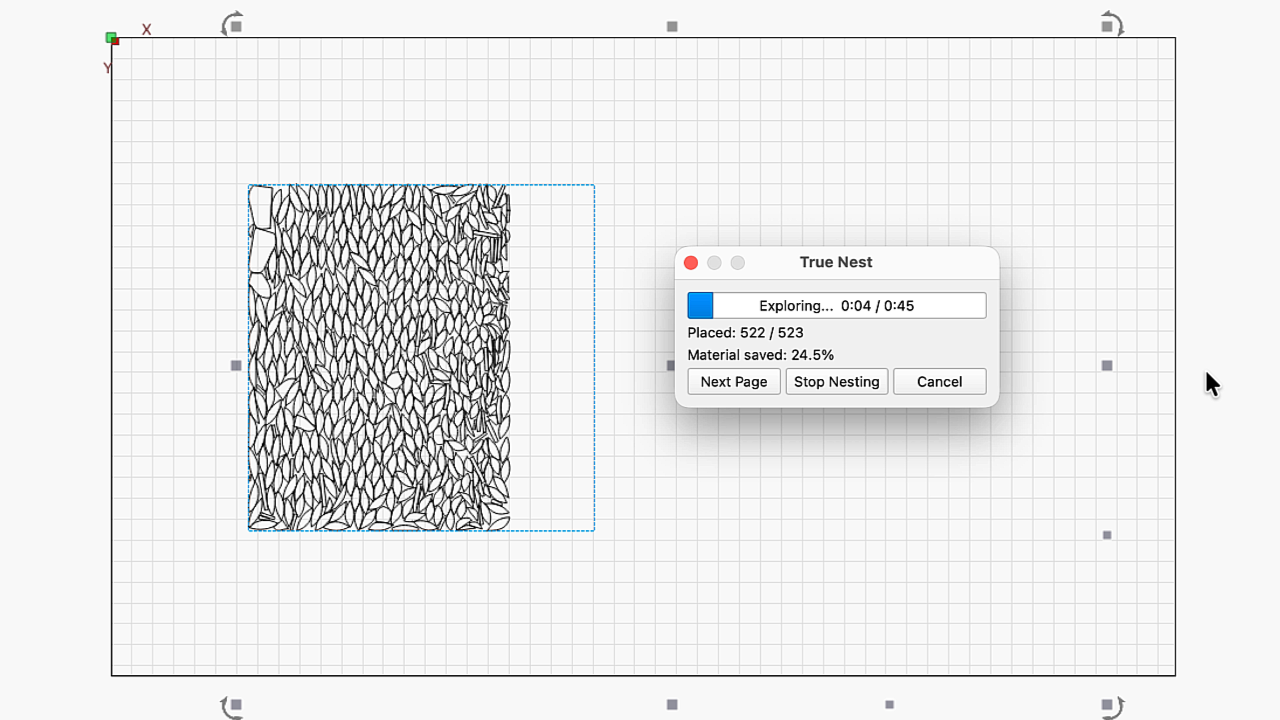The height and width of the screenshot is (720, 1280).
Task: Select the right-middle square selection handle
Action: (x=1107, y=366)
